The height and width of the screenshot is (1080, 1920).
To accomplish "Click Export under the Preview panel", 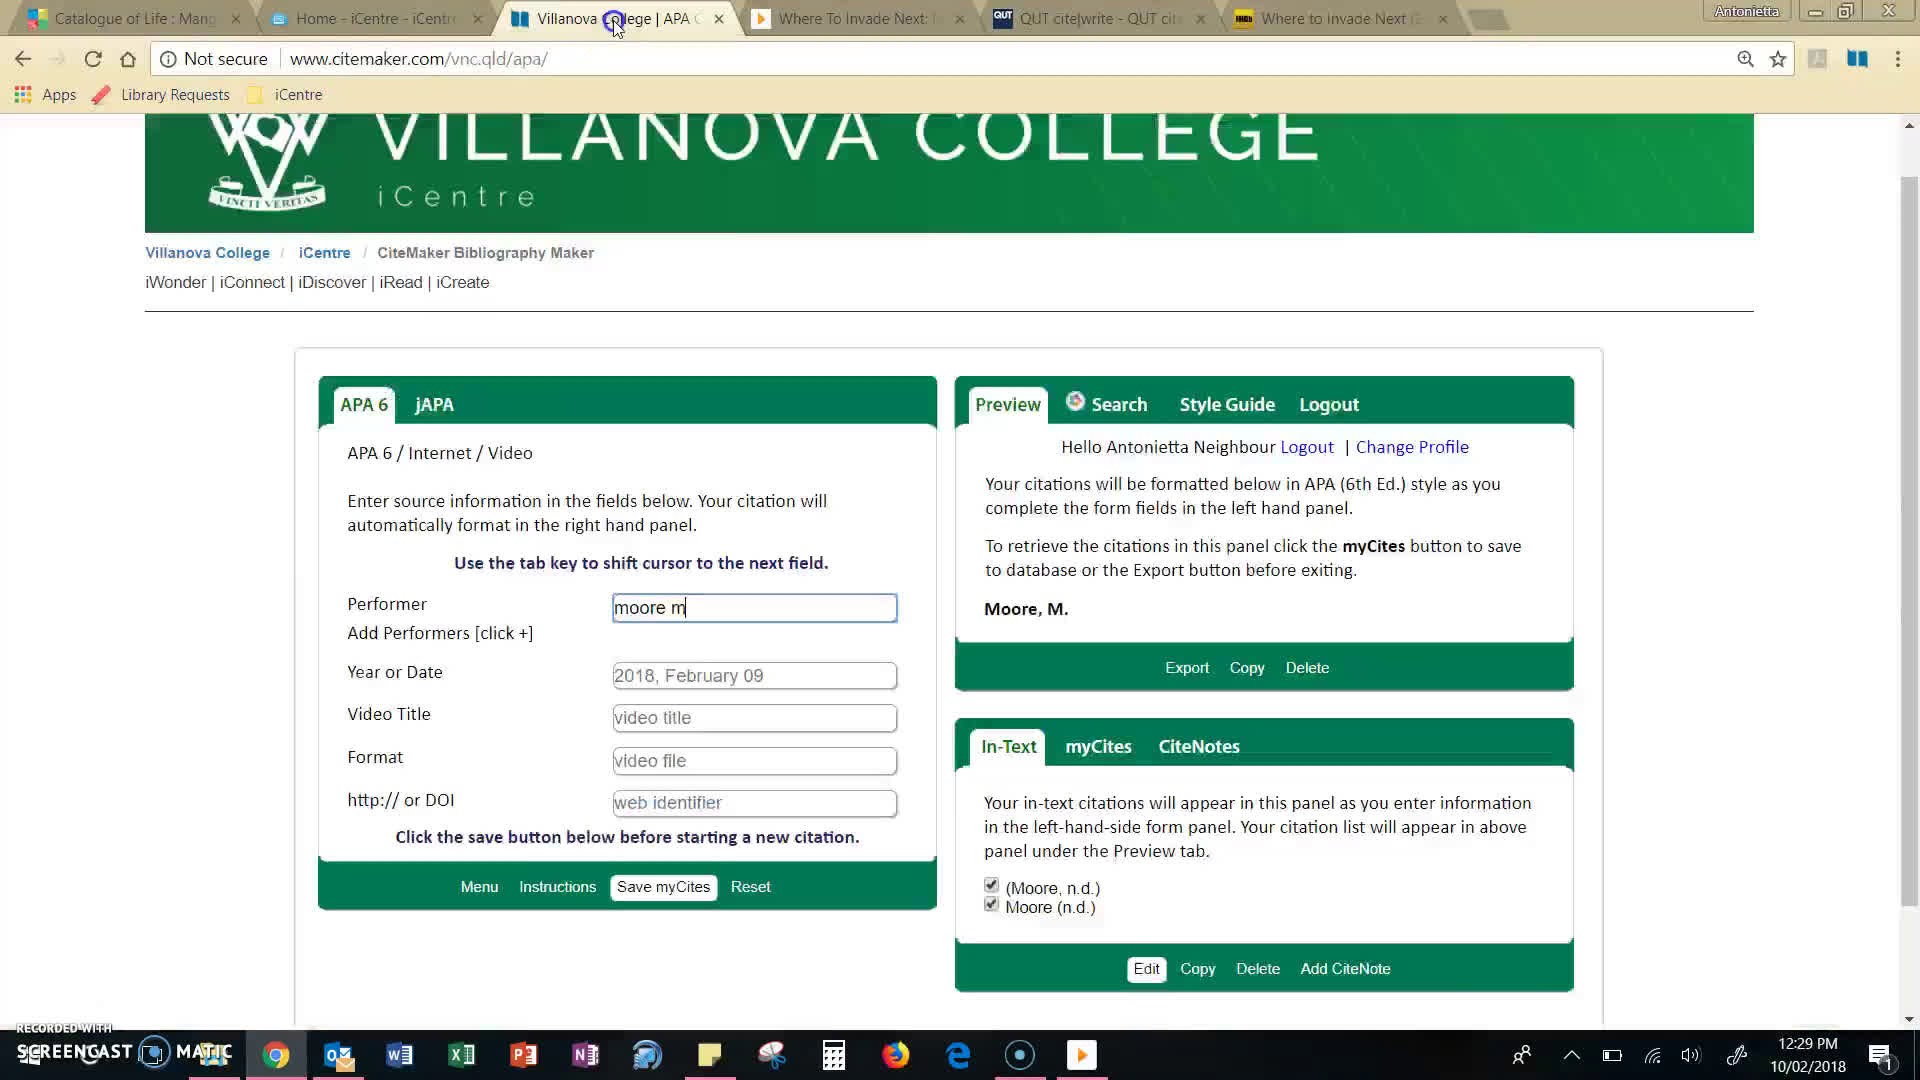I will (1187, 668).
